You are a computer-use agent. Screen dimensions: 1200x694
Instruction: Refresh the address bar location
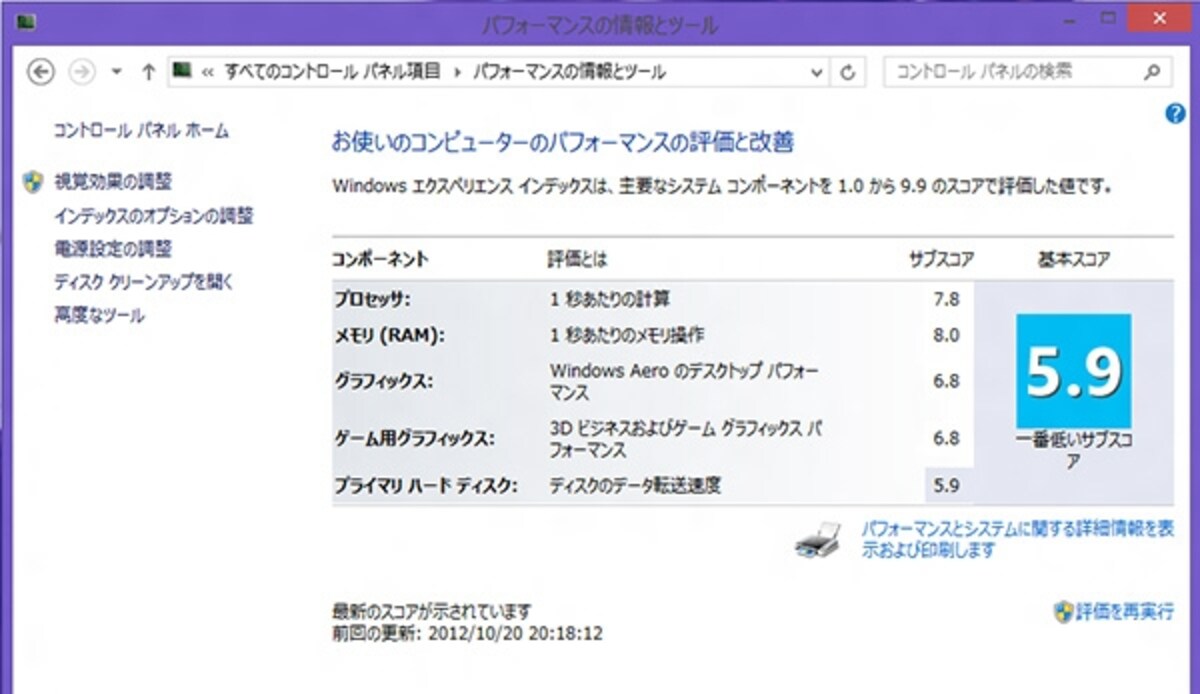tap(849, 72)
